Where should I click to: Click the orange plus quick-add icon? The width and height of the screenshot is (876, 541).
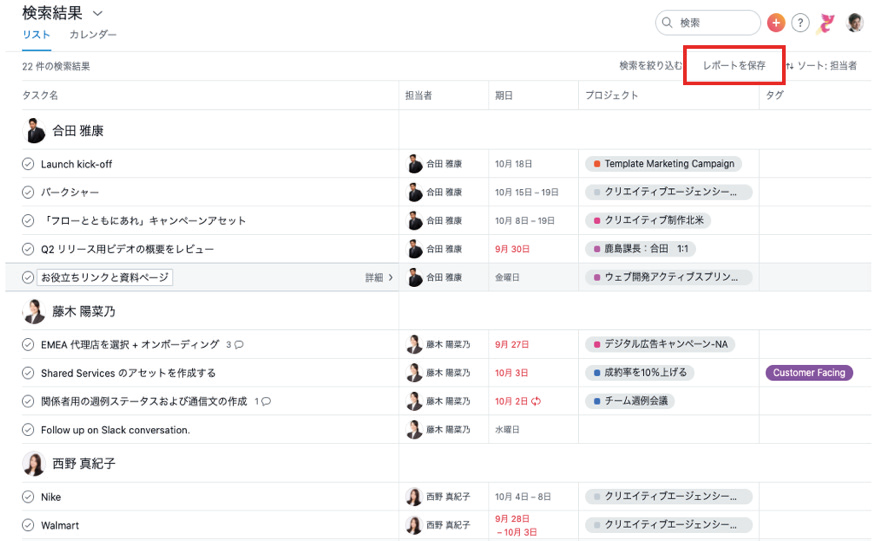(776, 23)
